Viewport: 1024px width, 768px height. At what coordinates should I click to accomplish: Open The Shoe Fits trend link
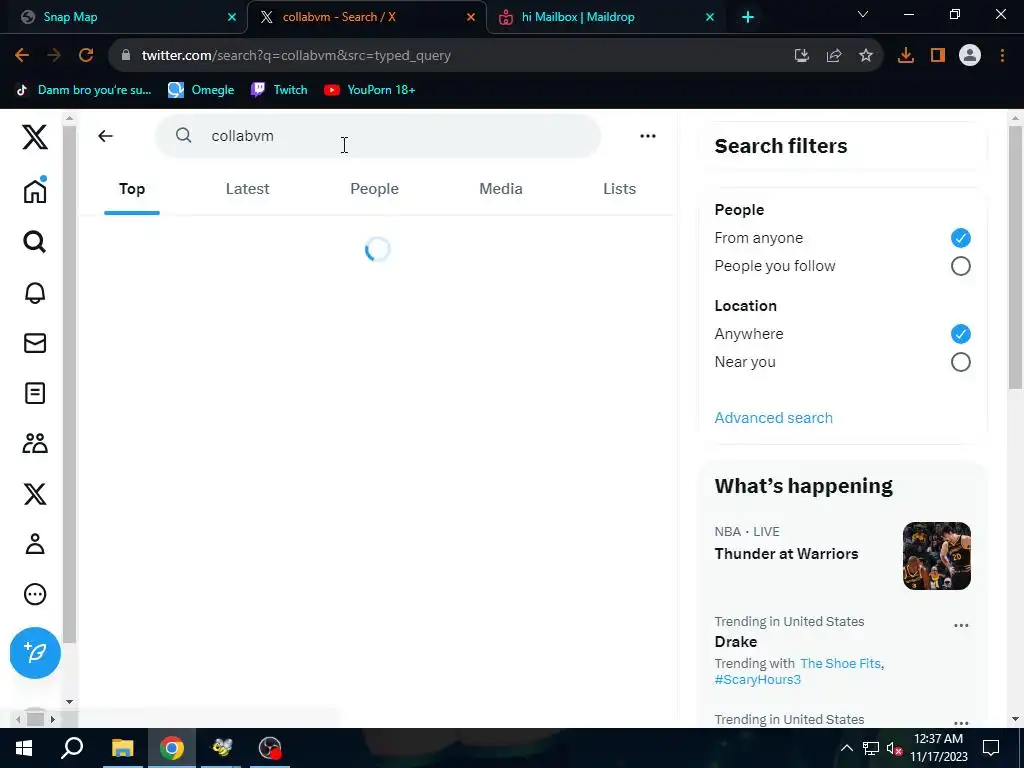[x=840, y=663]
